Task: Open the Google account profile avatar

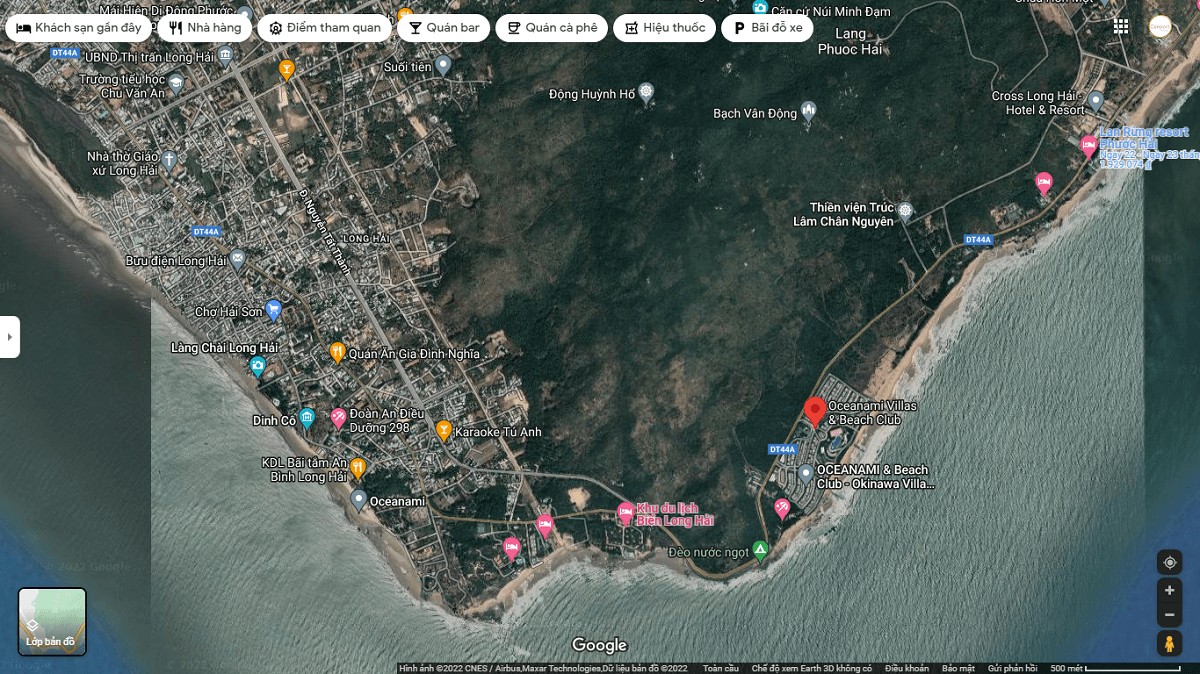Action: coord(1160,27)
